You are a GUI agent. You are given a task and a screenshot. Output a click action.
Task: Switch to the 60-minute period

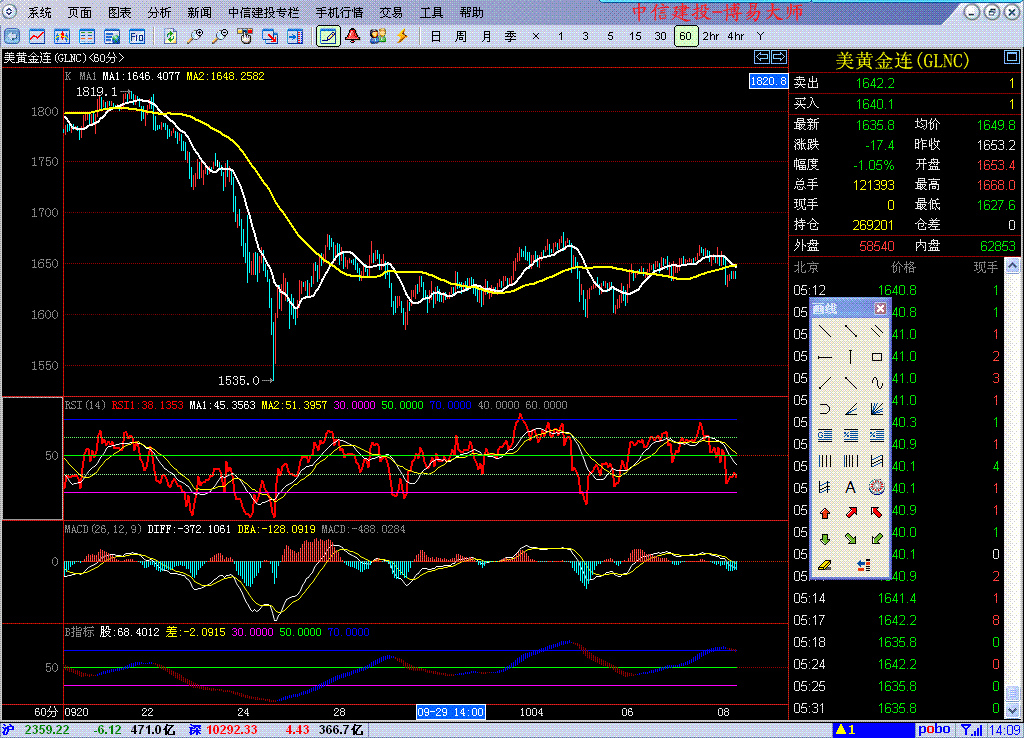coord(685,36)
